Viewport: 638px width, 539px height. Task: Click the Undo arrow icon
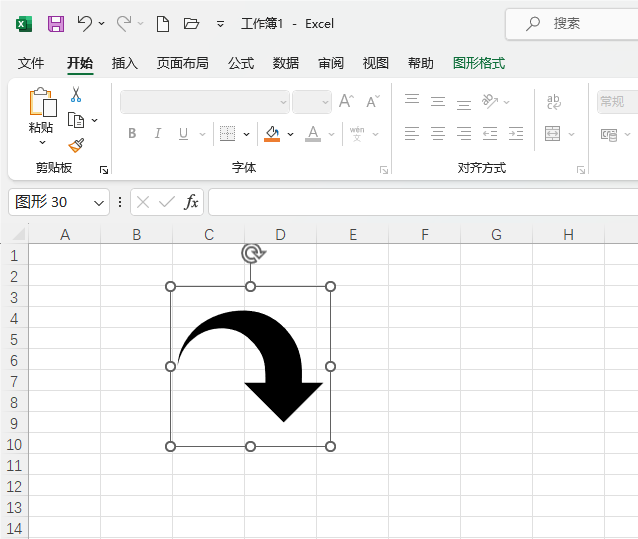coord(85,23)
